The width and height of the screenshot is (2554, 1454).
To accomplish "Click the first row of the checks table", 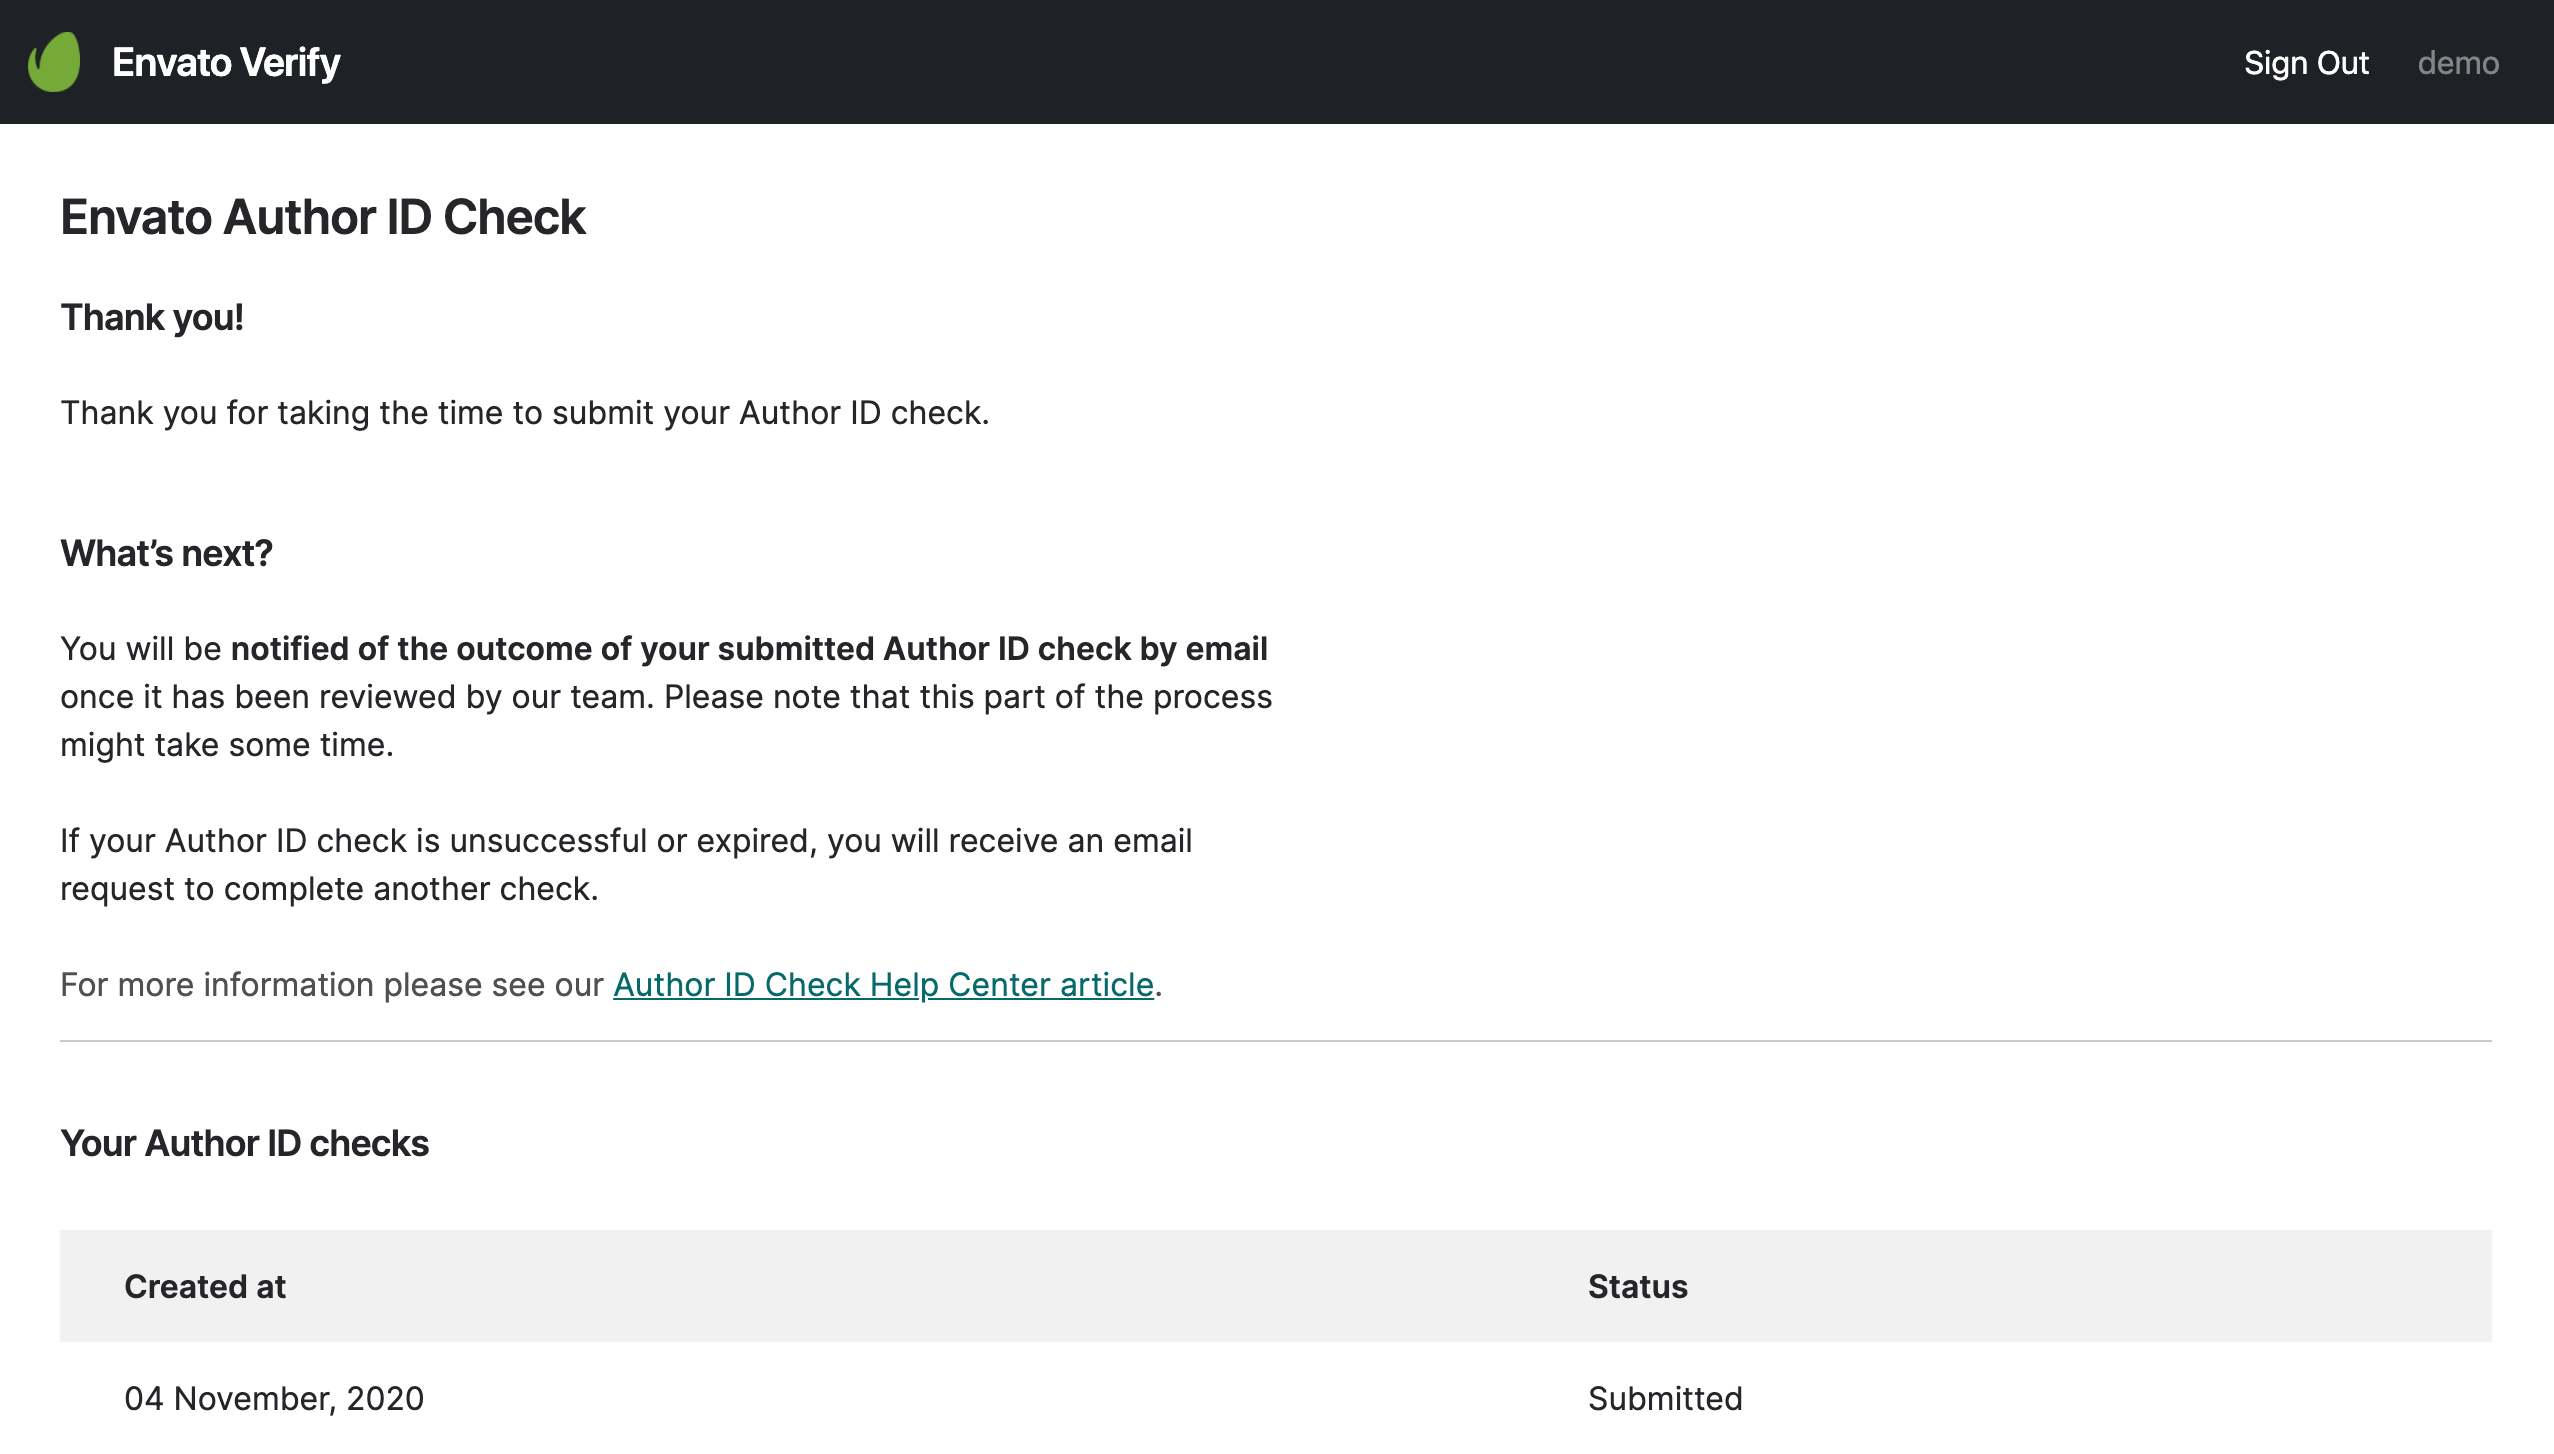I will click(1277, 1398).
